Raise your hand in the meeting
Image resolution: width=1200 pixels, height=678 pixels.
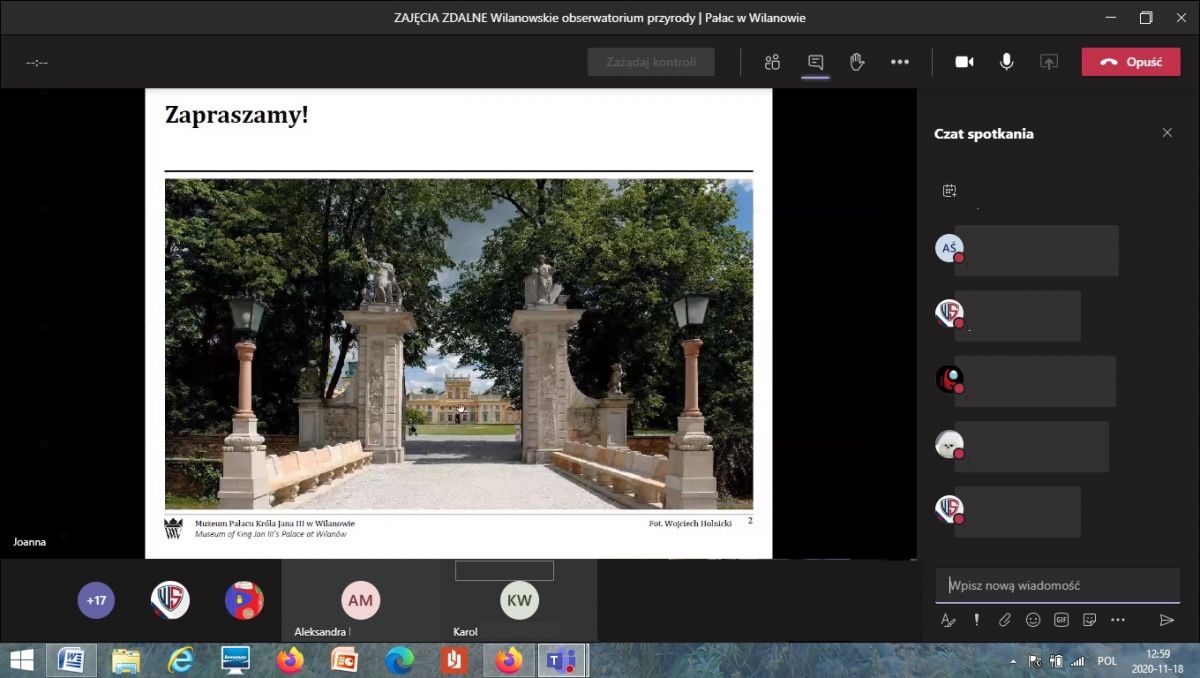click(857, 62)
